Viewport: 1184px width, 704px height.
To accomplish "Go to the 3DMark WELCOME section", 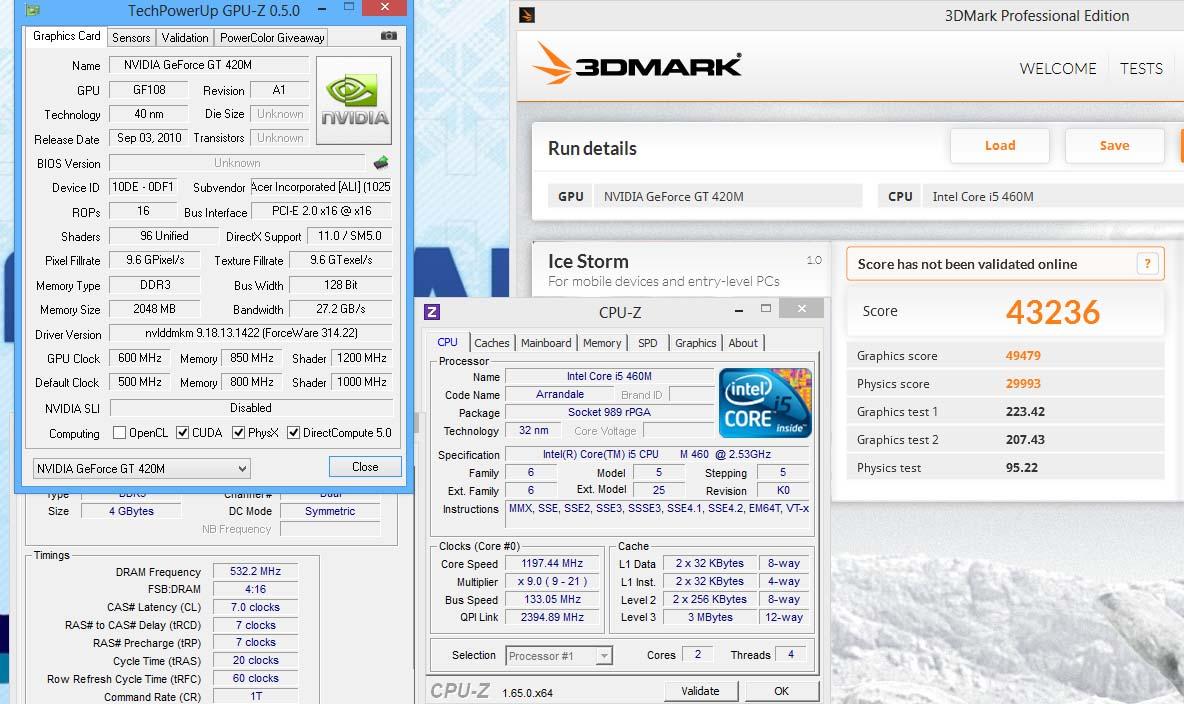I will (1058, 68).
